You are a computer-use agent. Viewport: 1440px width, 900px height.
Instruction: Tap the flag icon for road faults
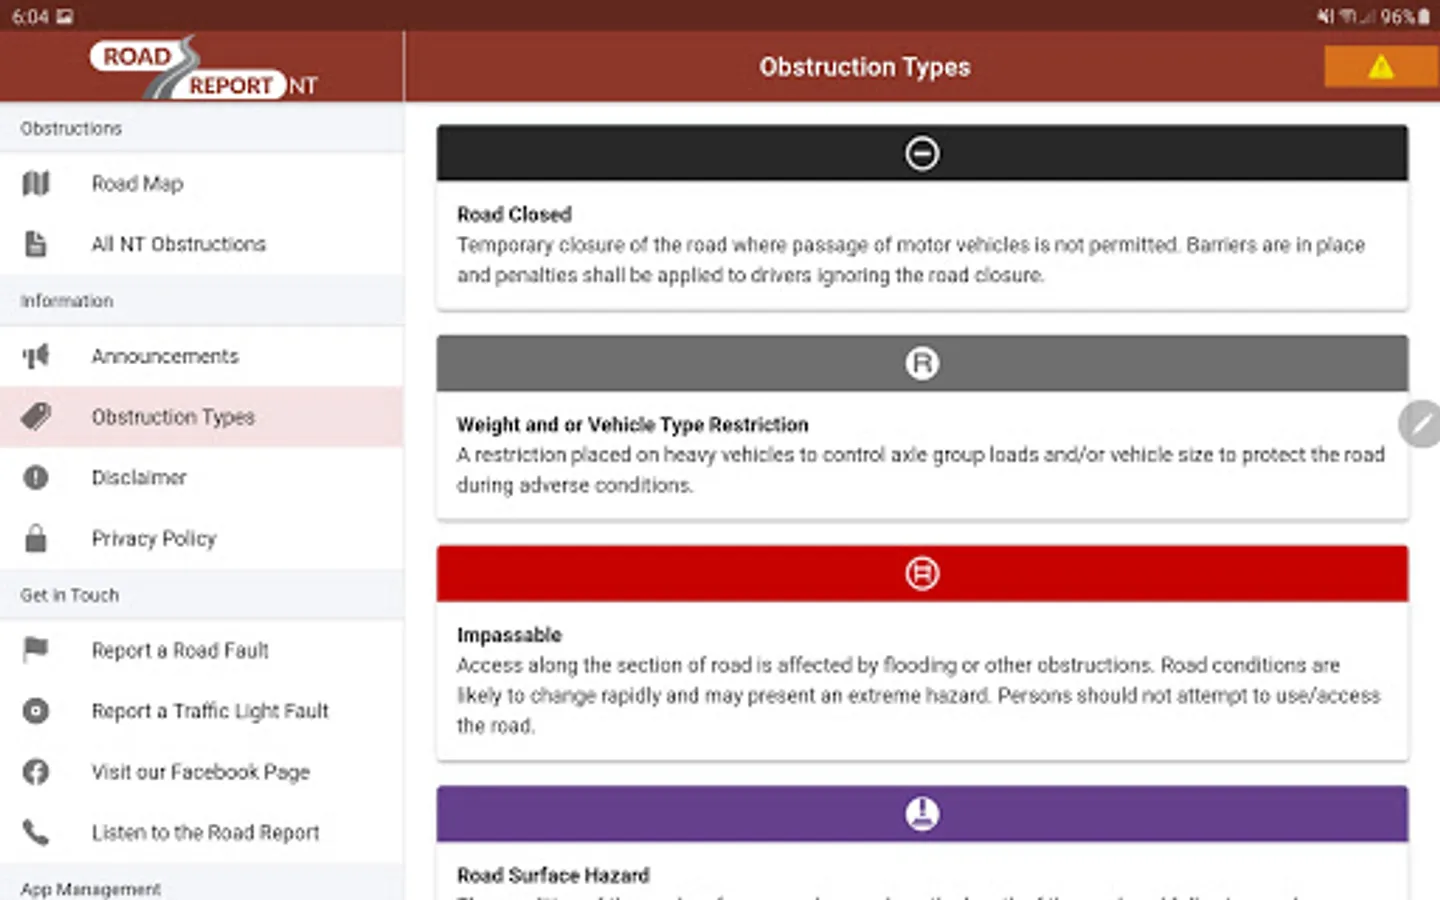(x=36, y=650)
